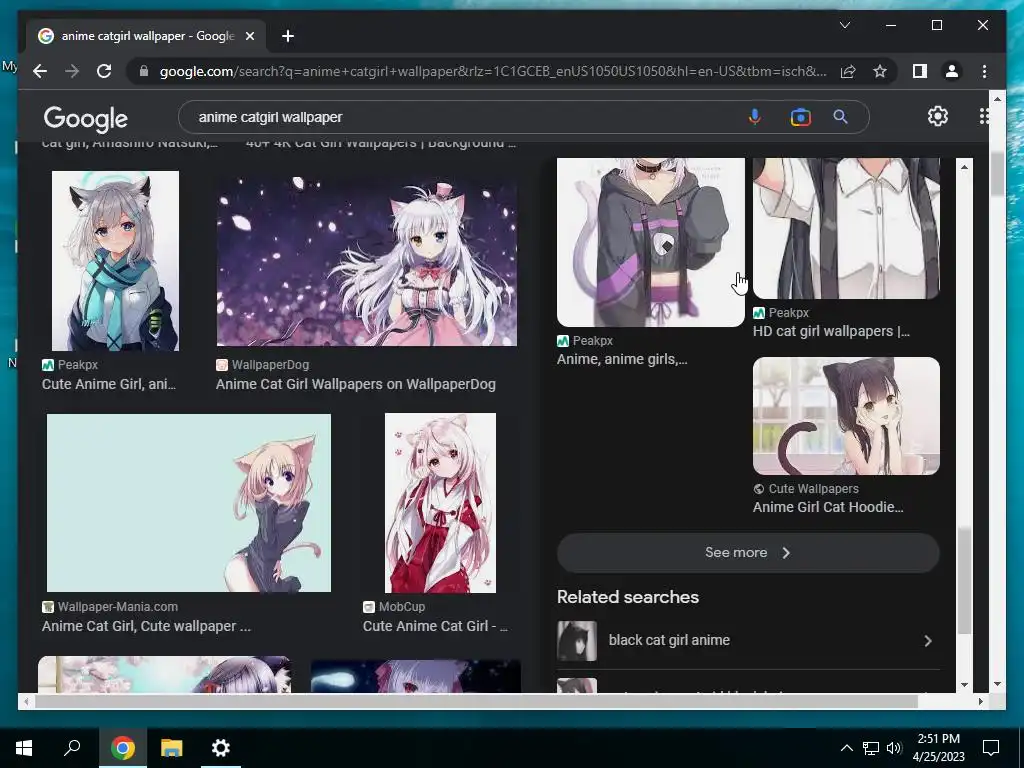
Task: Open the Chrome profile icon
Action: click(952, 71)
